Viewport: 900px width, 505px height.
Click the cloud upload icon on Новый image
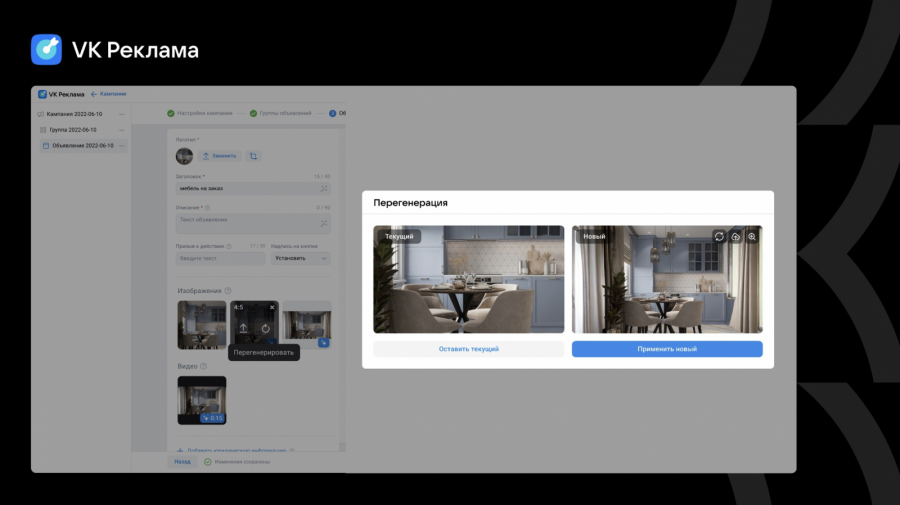point(735,236)
